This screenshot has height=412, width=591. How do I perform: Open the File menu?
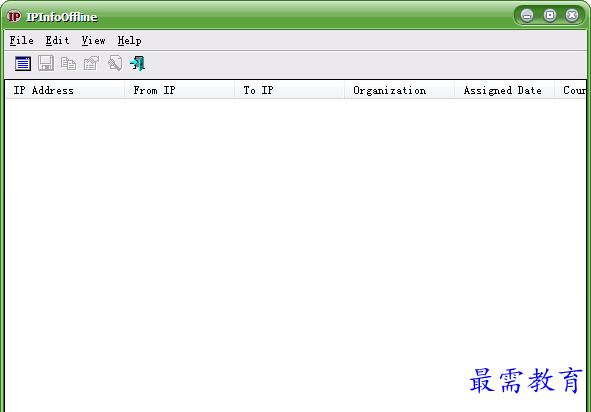click(x=21, y=40)
